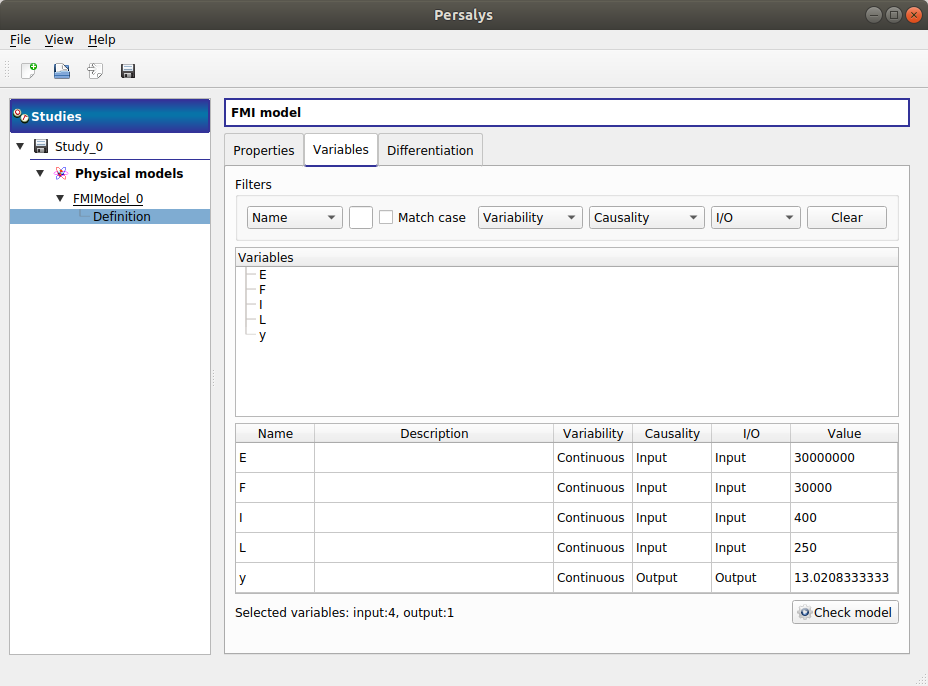This screenshot has height=686, width=928.
Task: Enable the Match case checkbox
Action: click(386, 217)
